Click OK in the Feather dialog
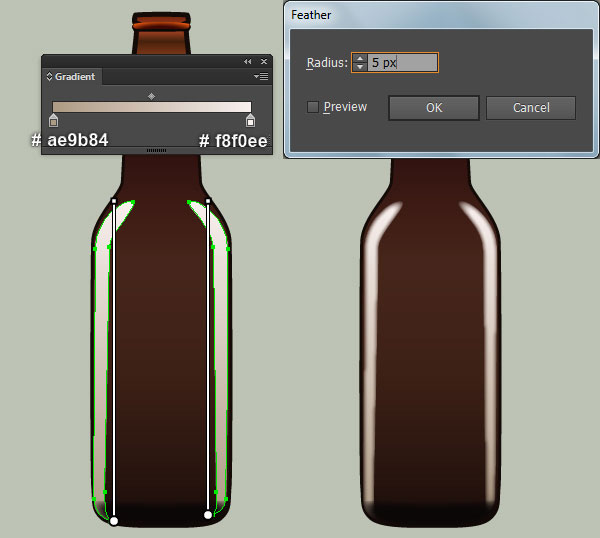The height and width of the screenshot is (538, 600). coord(434,108)
